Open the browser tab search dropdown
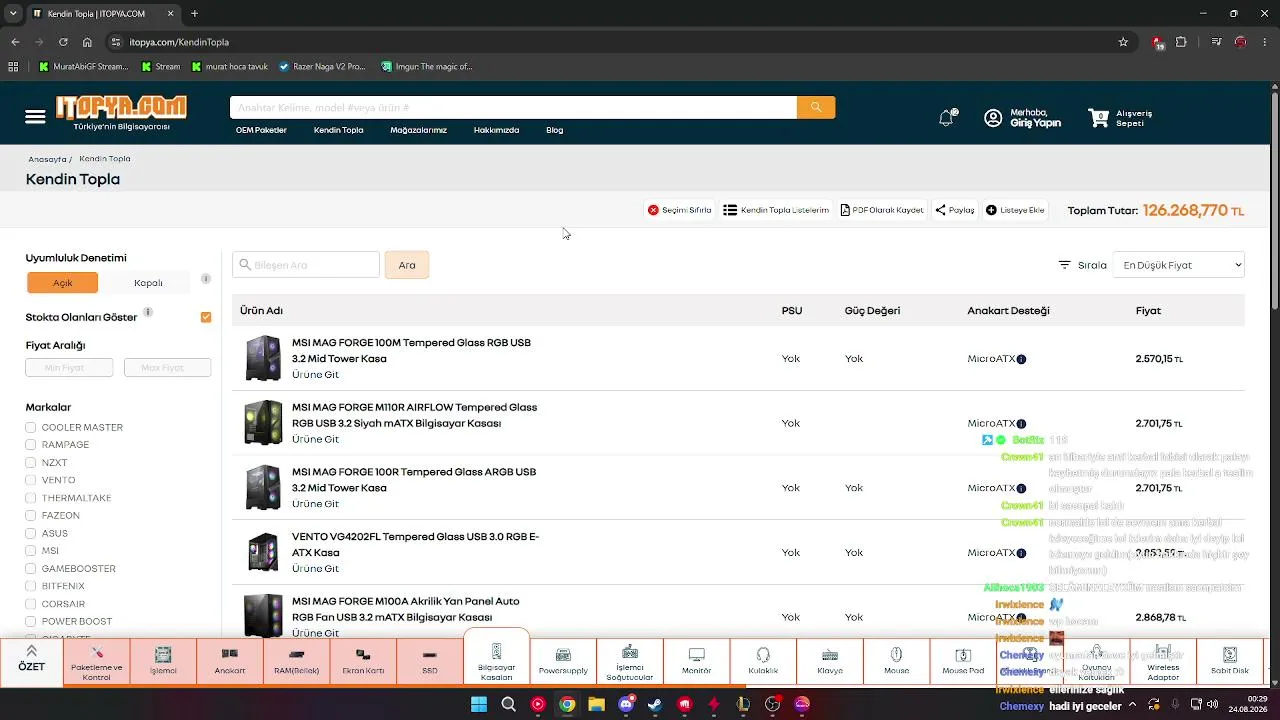Image resolution: width=1280 pixels, height=720 pixels. click(13, 13)
